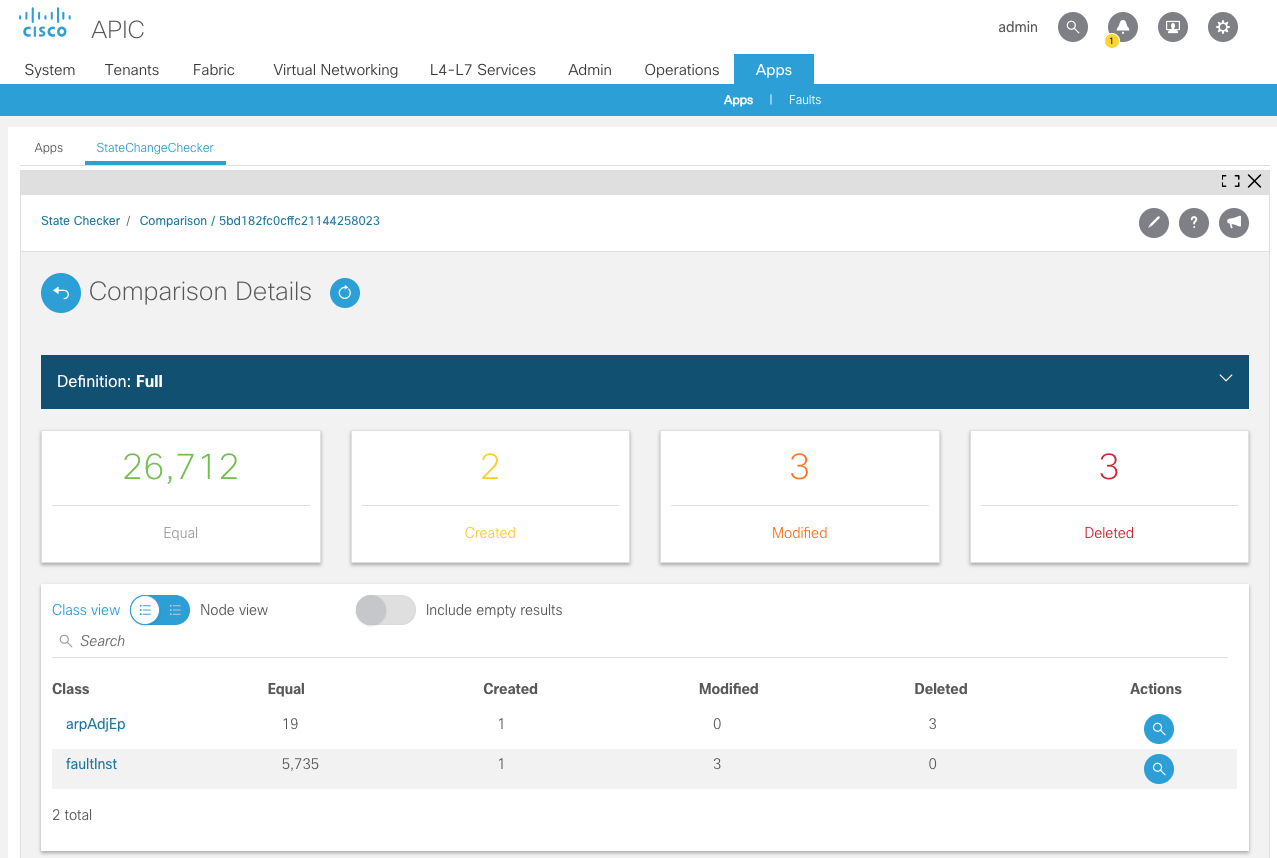The width and height of the screenshot is (1277, 858).
Task: Inspect faultInst results via its magnifier action icon
Action: pos(1158,768)
